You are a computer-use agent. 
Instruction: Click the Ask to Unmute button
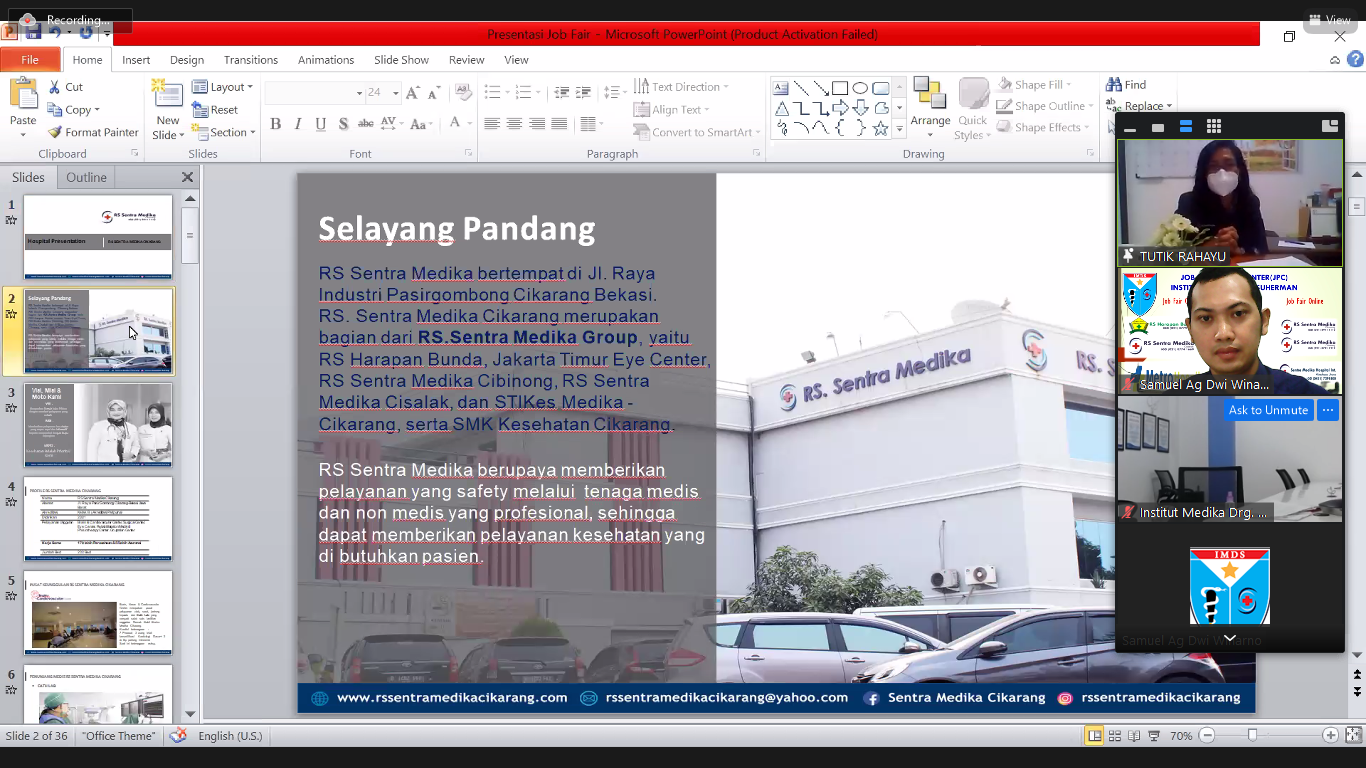[x=1268, y=410]
